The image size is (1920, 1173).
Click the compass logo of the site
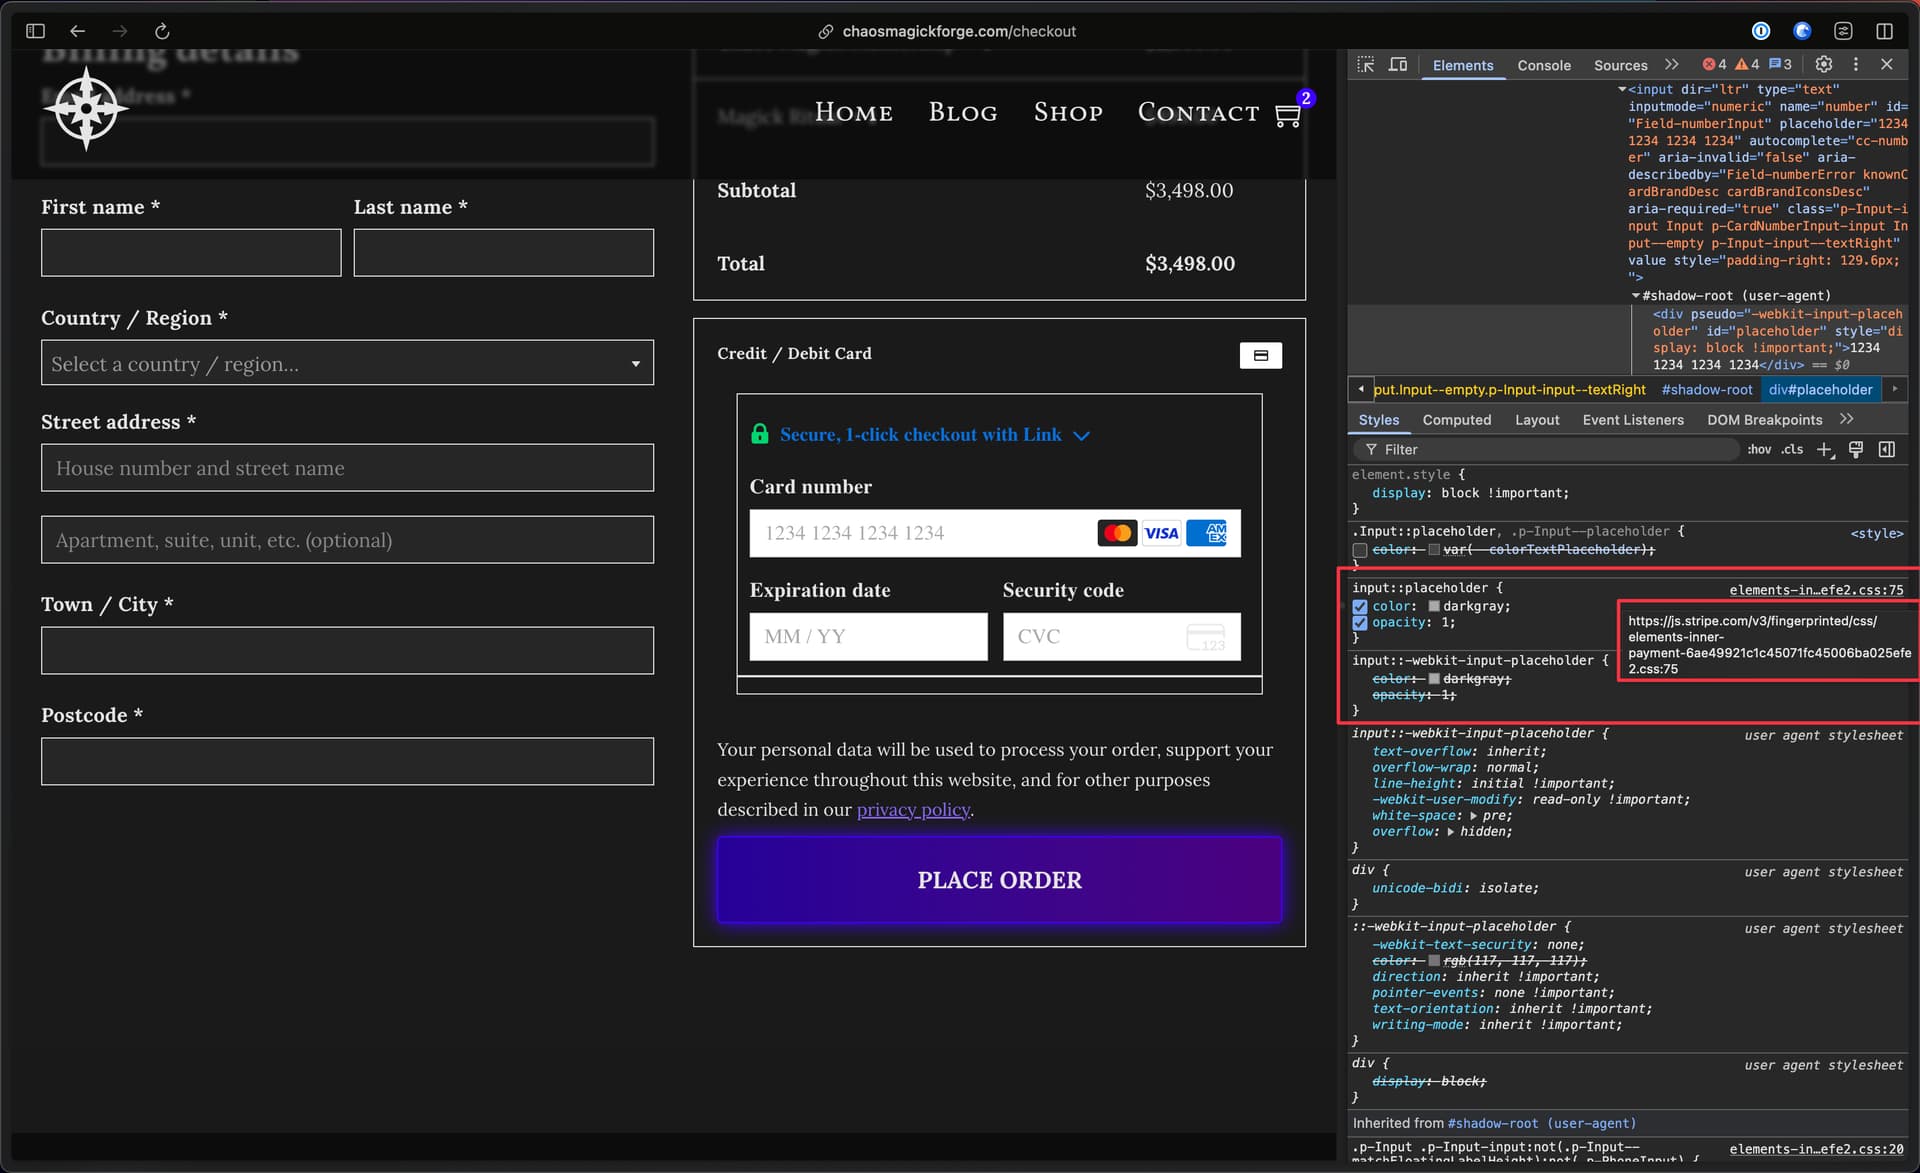coord(87,109)
